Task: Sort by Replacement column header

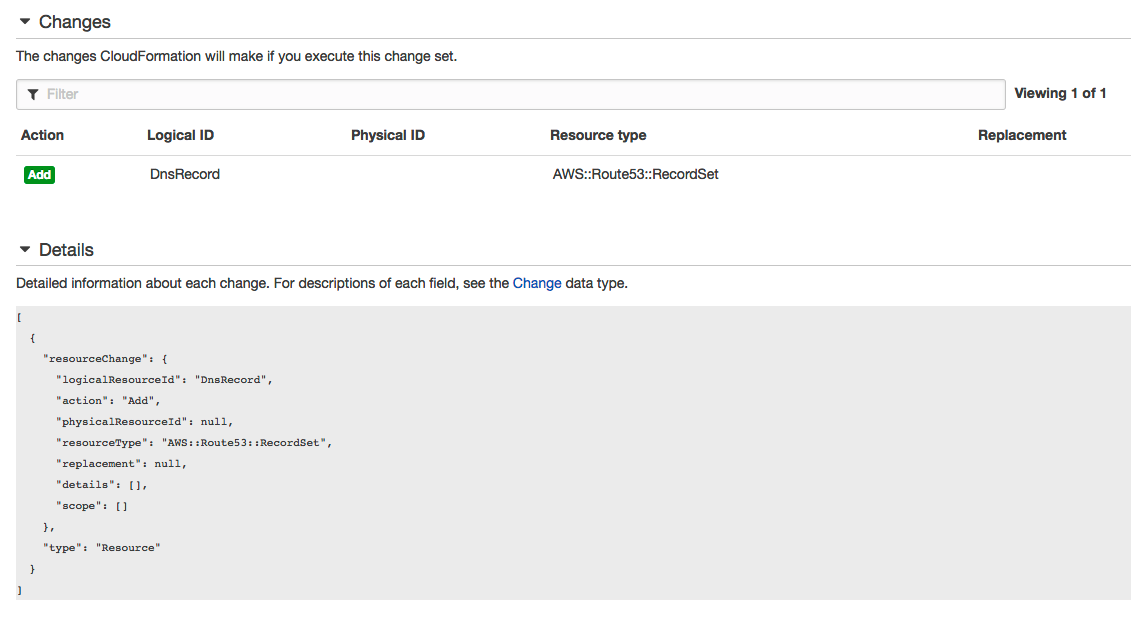Action: point(1022,135)
